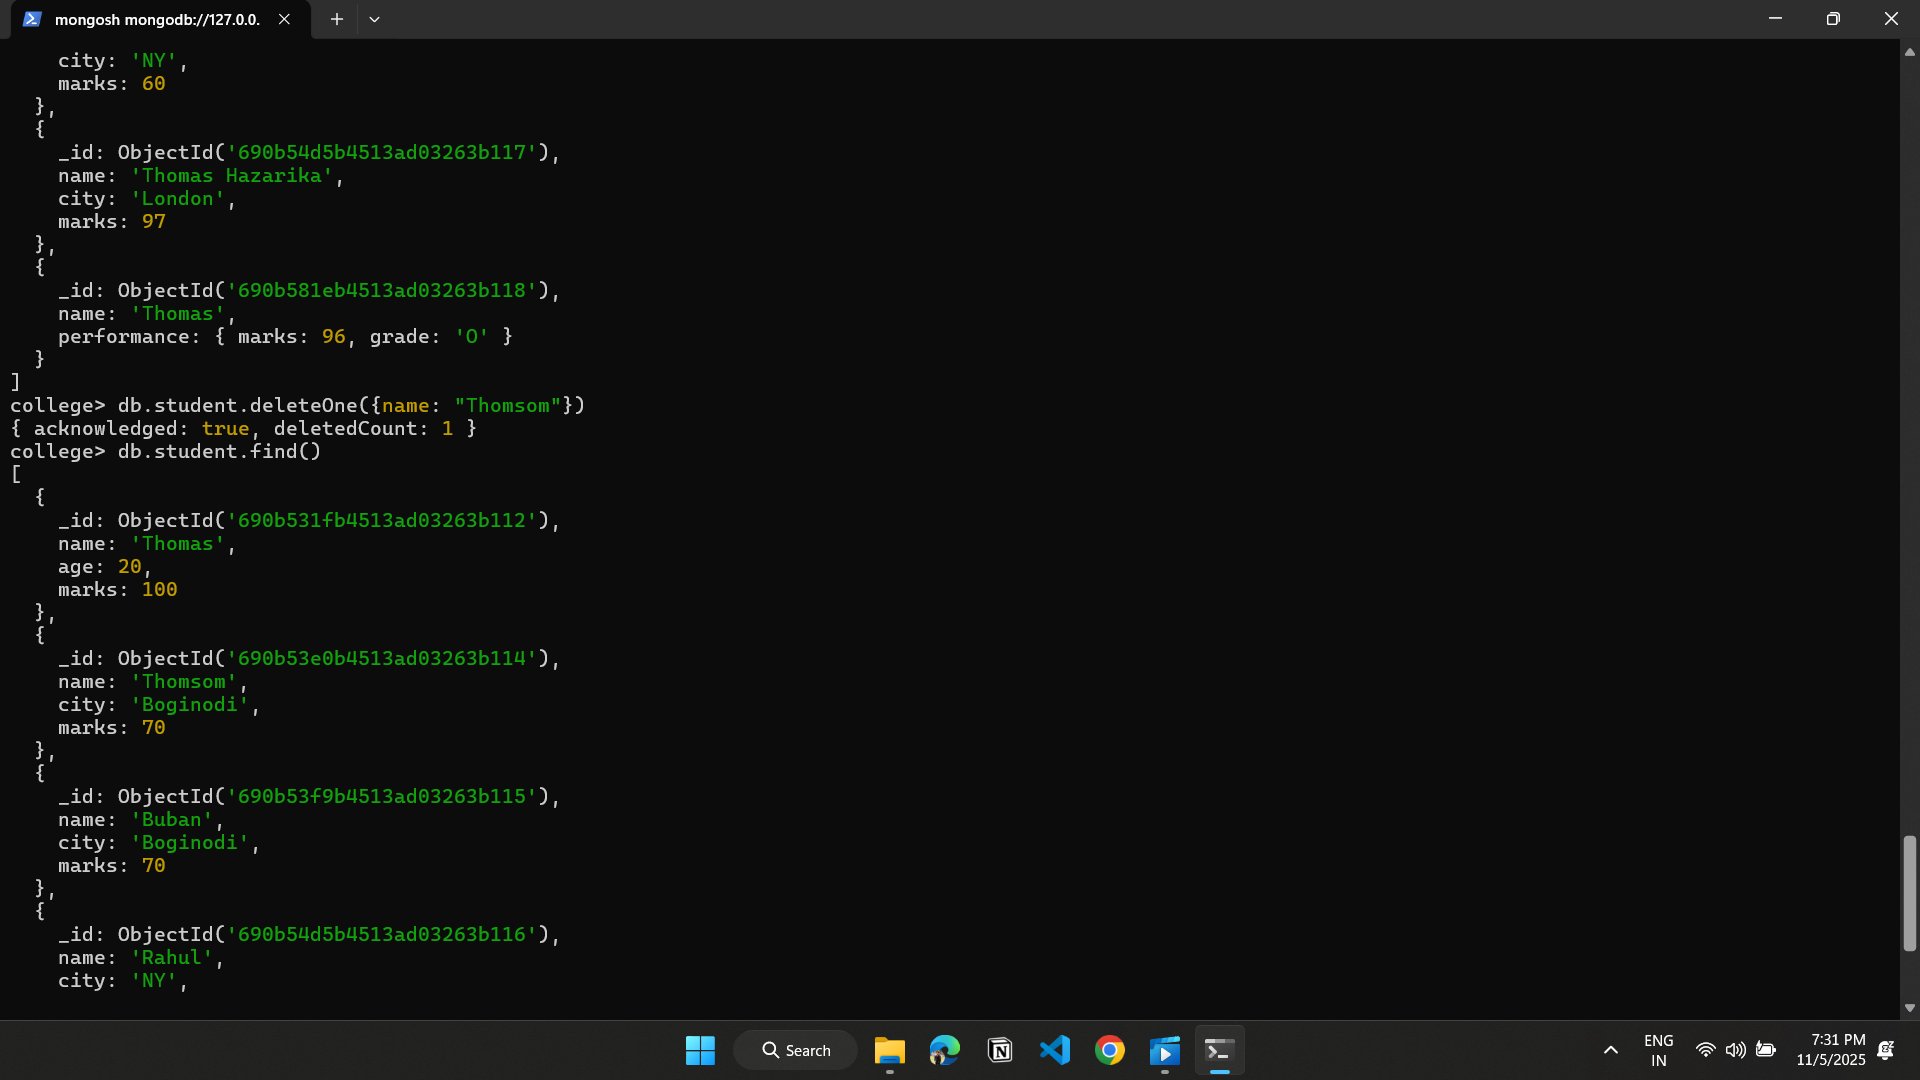Image resolution: width=1920 pixels, height=1080 pixels.
Task: Click the scroll down arrow of terminal
Action: 1909,1008
